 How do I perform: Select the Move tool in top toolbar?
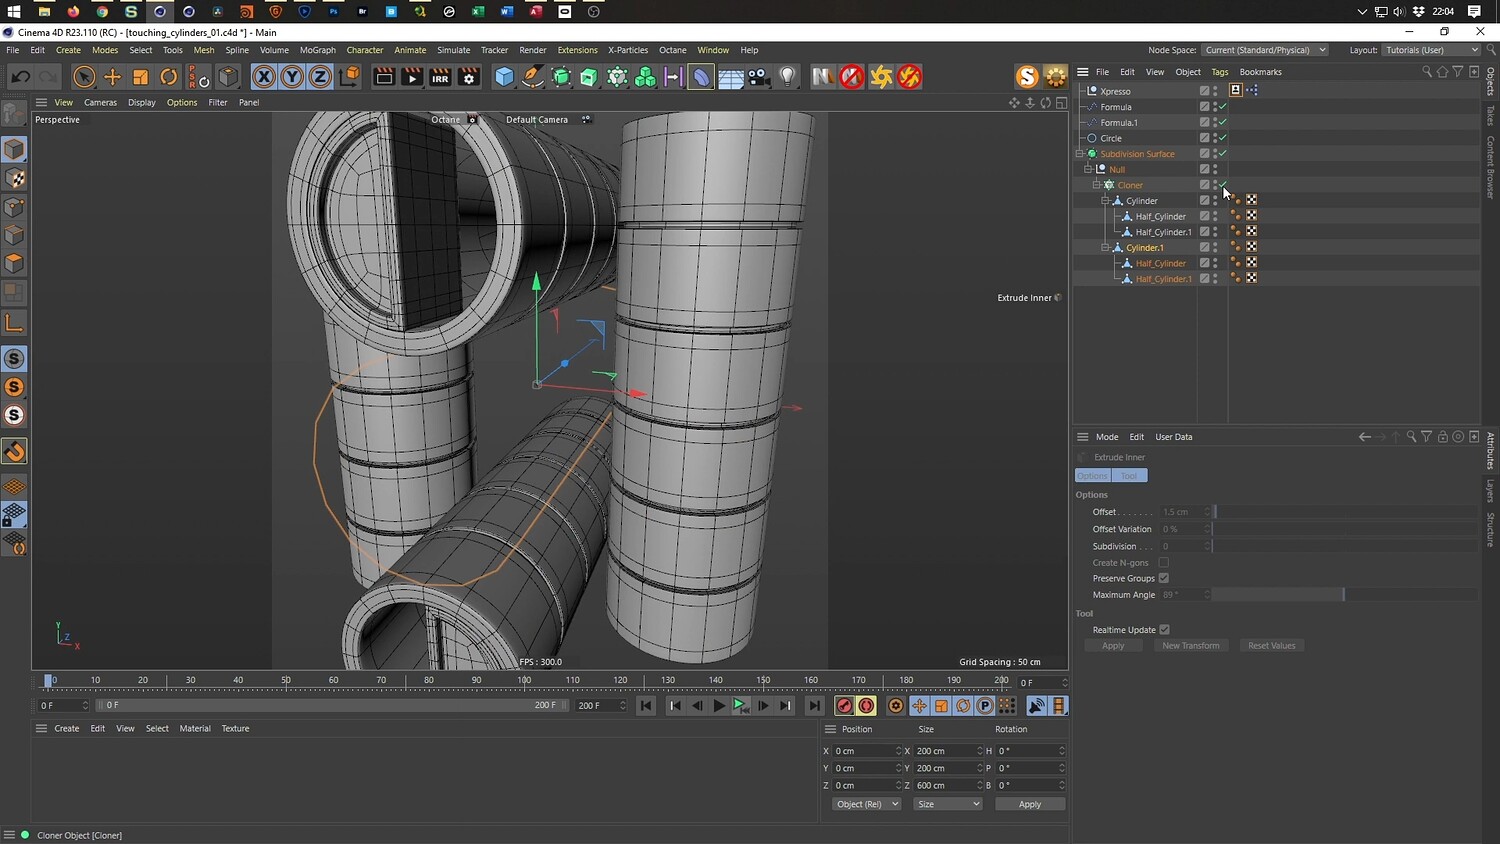(x=112, y=77)
